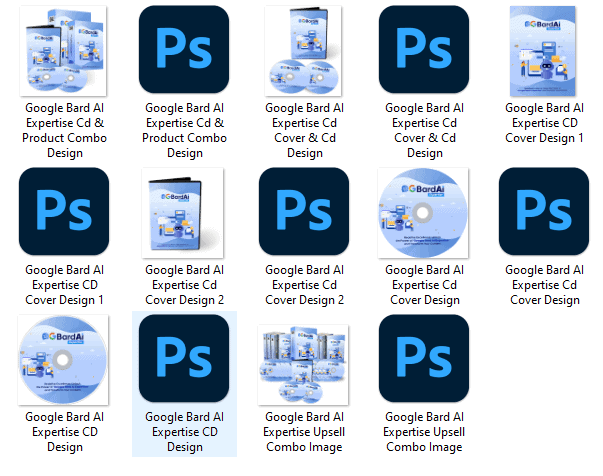Select the Photoshop file icon for Cd & Product Combo Design

click(184, 49)
